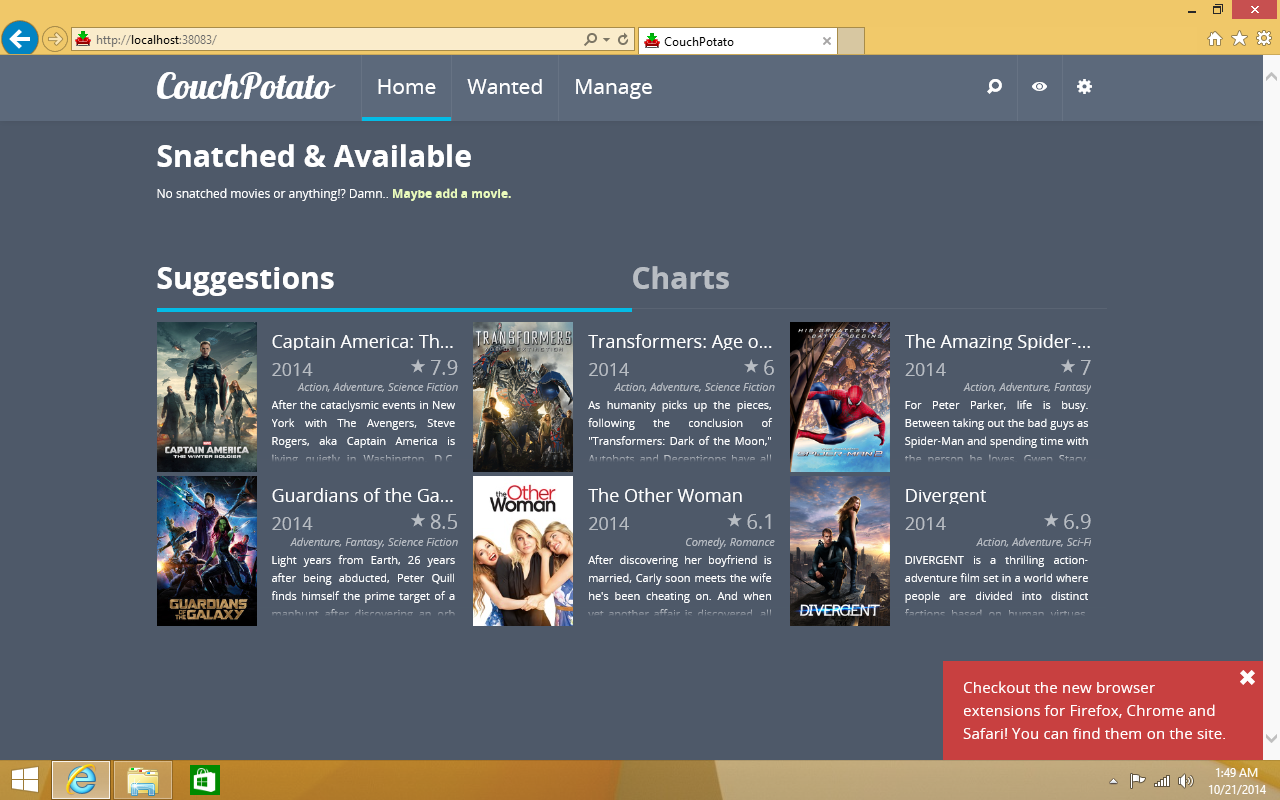Select the Suggestions heading tab
The height and width of the screenshot is (800, 1280).
tap(246, 278)
